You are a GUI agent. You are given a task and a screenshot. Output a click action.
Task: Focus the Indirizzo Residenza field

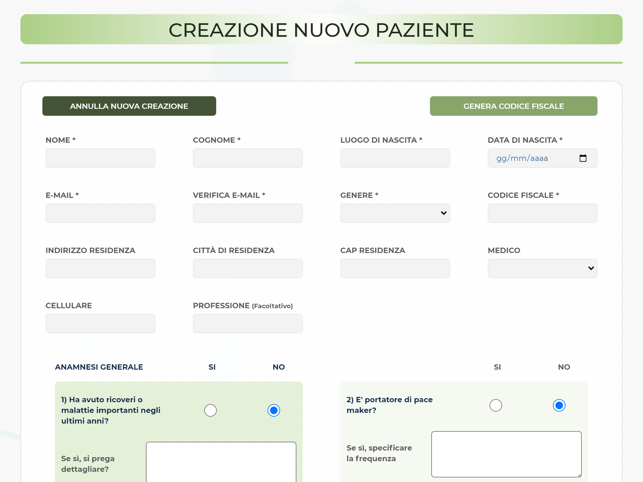[x=100, y=268]
